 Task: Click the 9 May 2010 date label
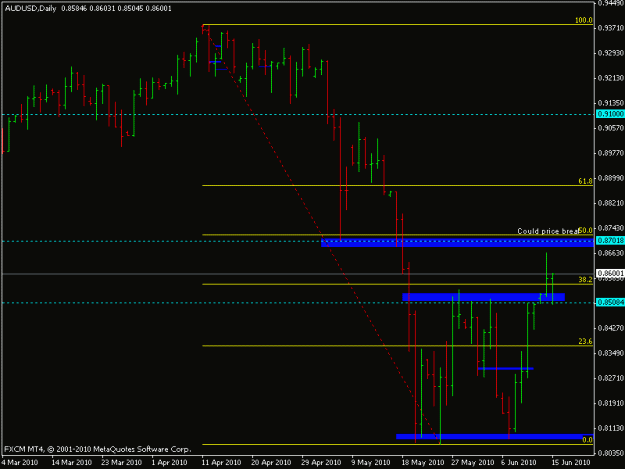(x=371, y=463)
